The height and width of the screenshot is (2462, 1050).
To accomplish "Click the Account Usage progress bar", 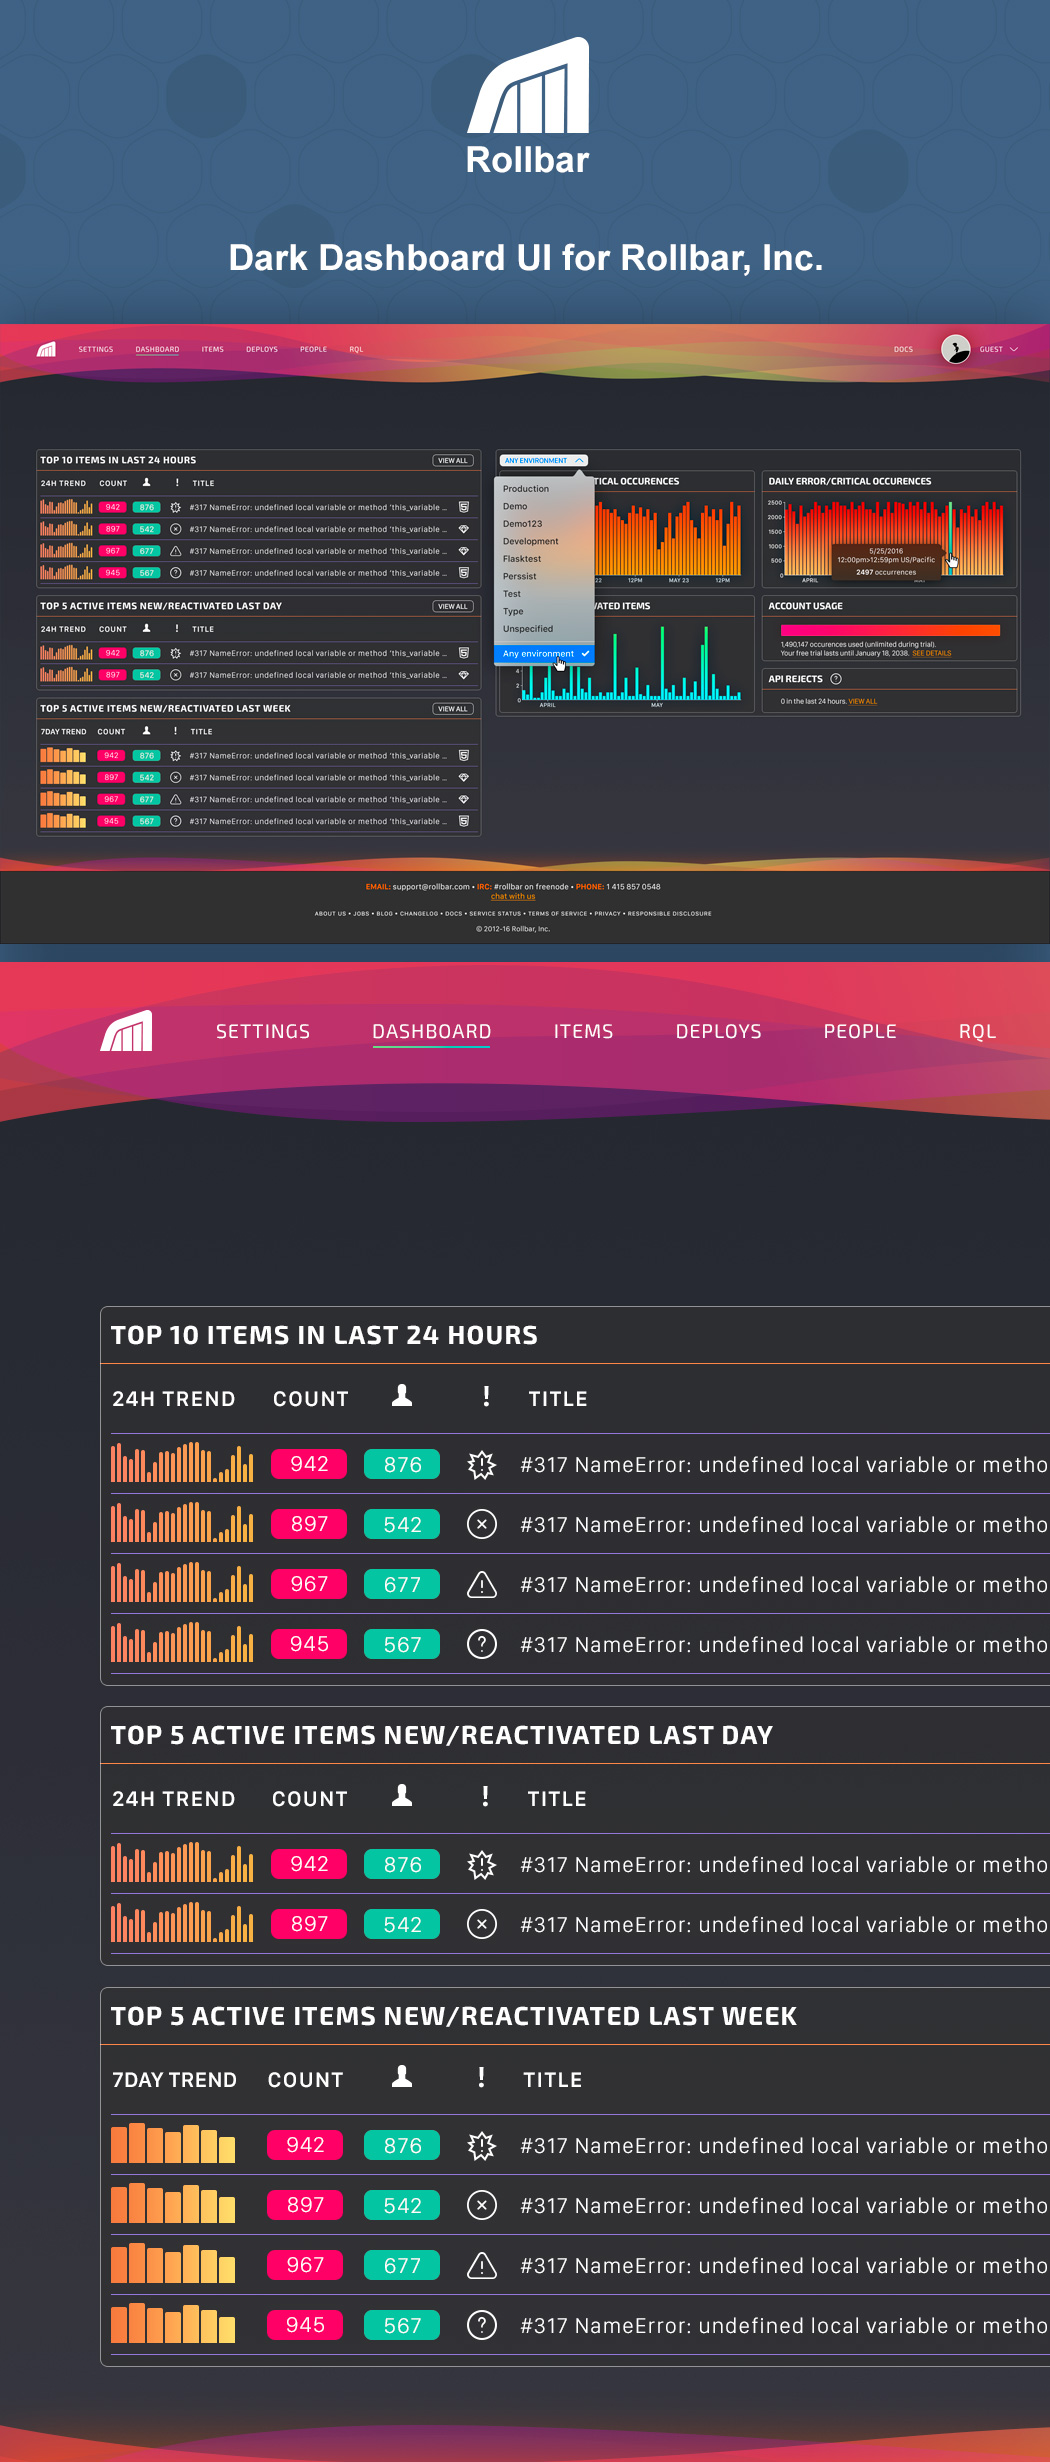I will pos(890,630).
